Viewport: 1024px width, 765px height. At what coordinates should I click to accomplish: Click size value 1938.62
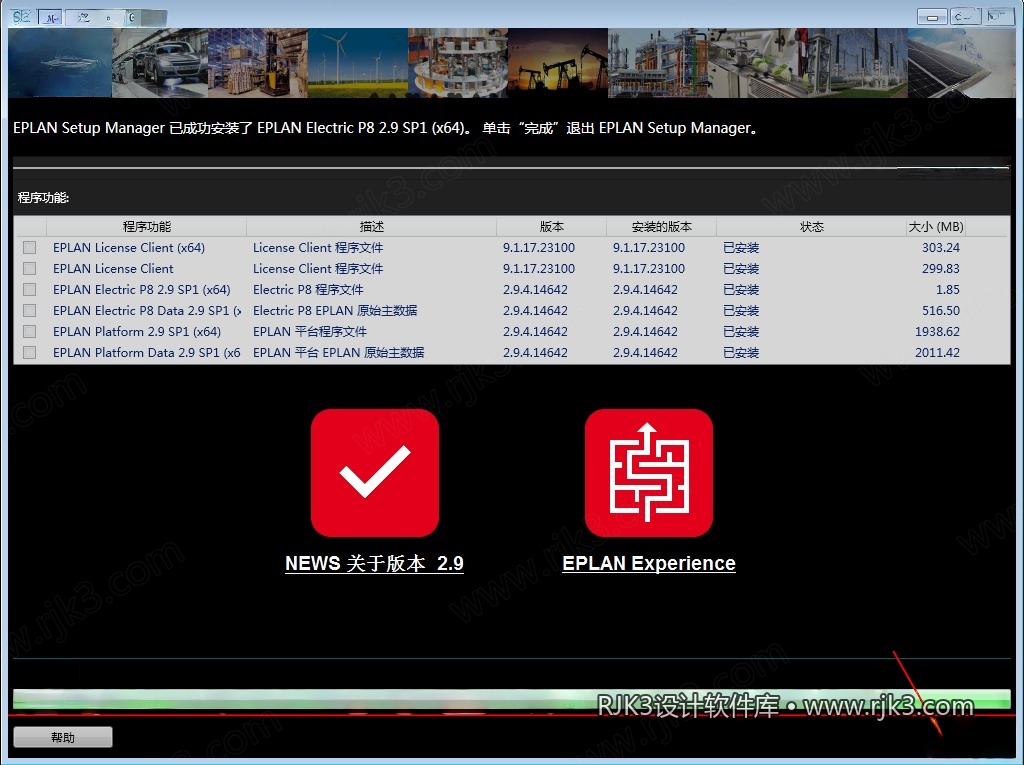point(937,331)
